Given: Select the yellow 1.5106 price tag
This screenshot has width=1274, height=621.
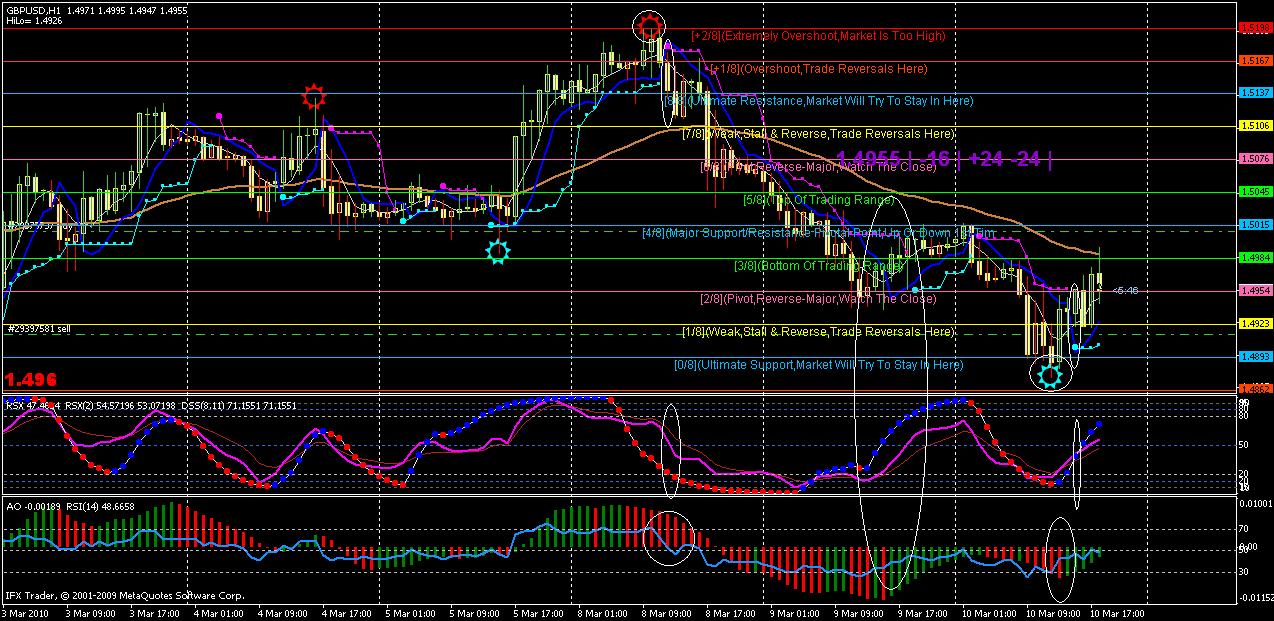Looking at the screenshot, I should point(1254,126).
